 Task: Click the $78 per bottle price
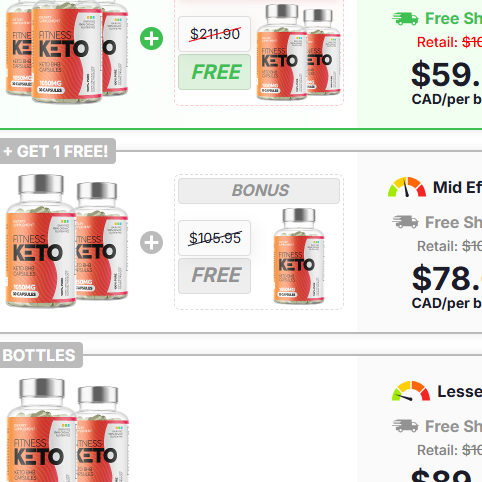pos(447,278)
